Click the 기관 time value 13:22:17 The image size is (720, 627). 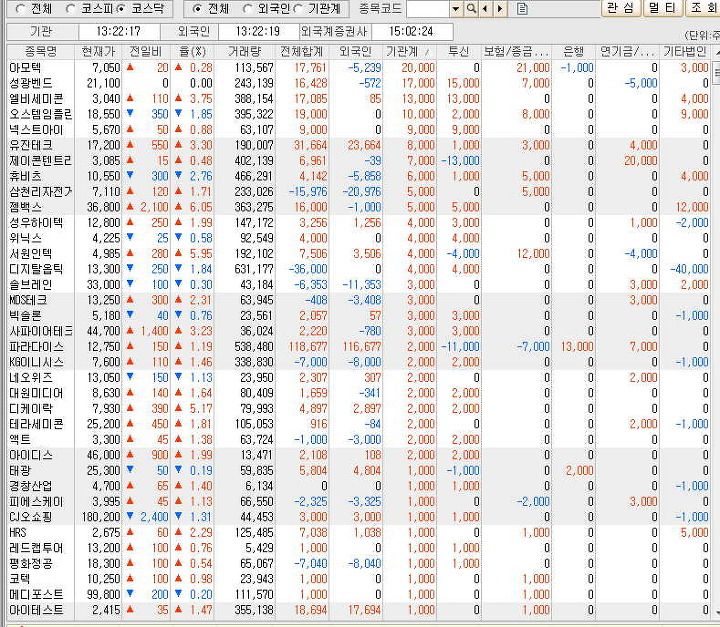click(118, 31)
